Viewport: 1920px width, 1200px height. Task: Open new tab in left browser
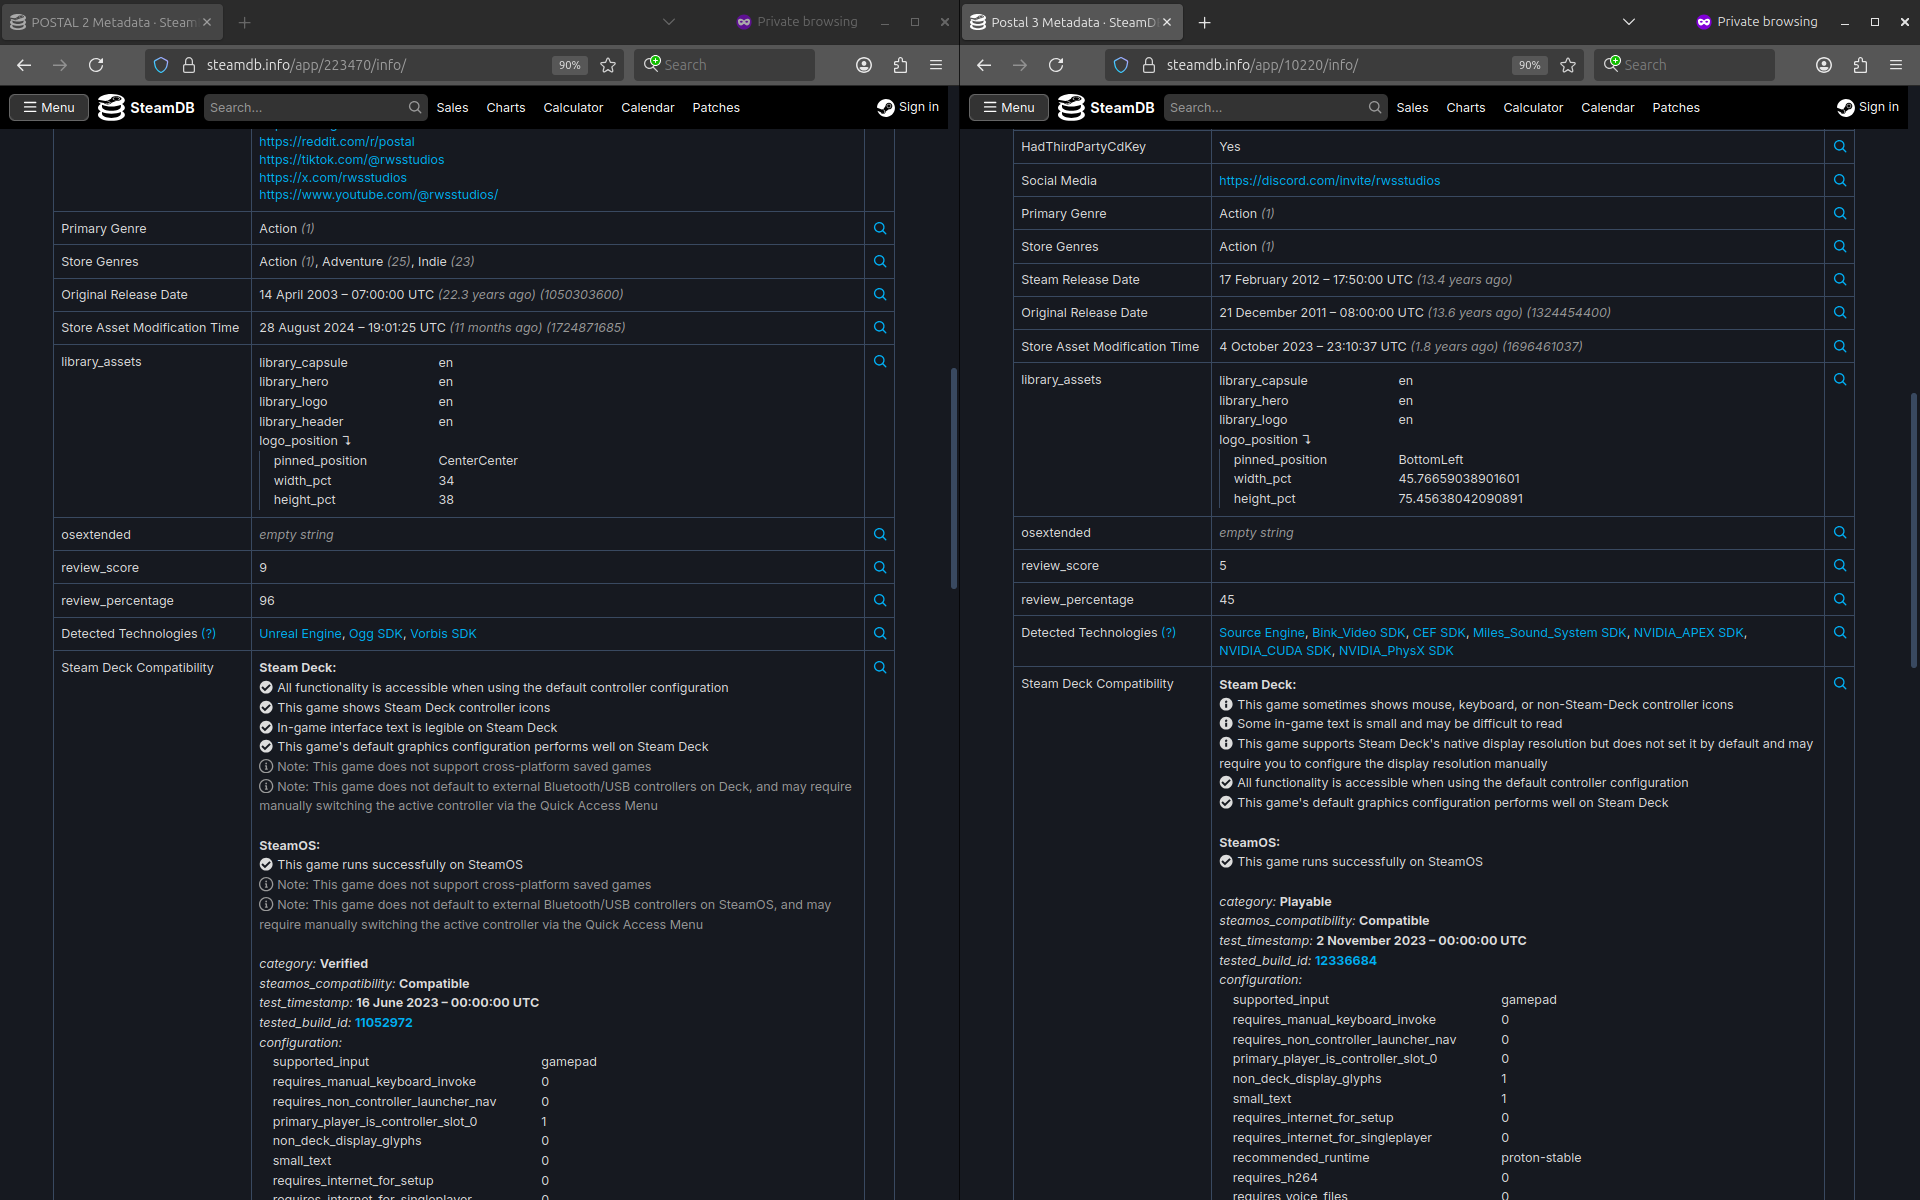tap(245, 22)
